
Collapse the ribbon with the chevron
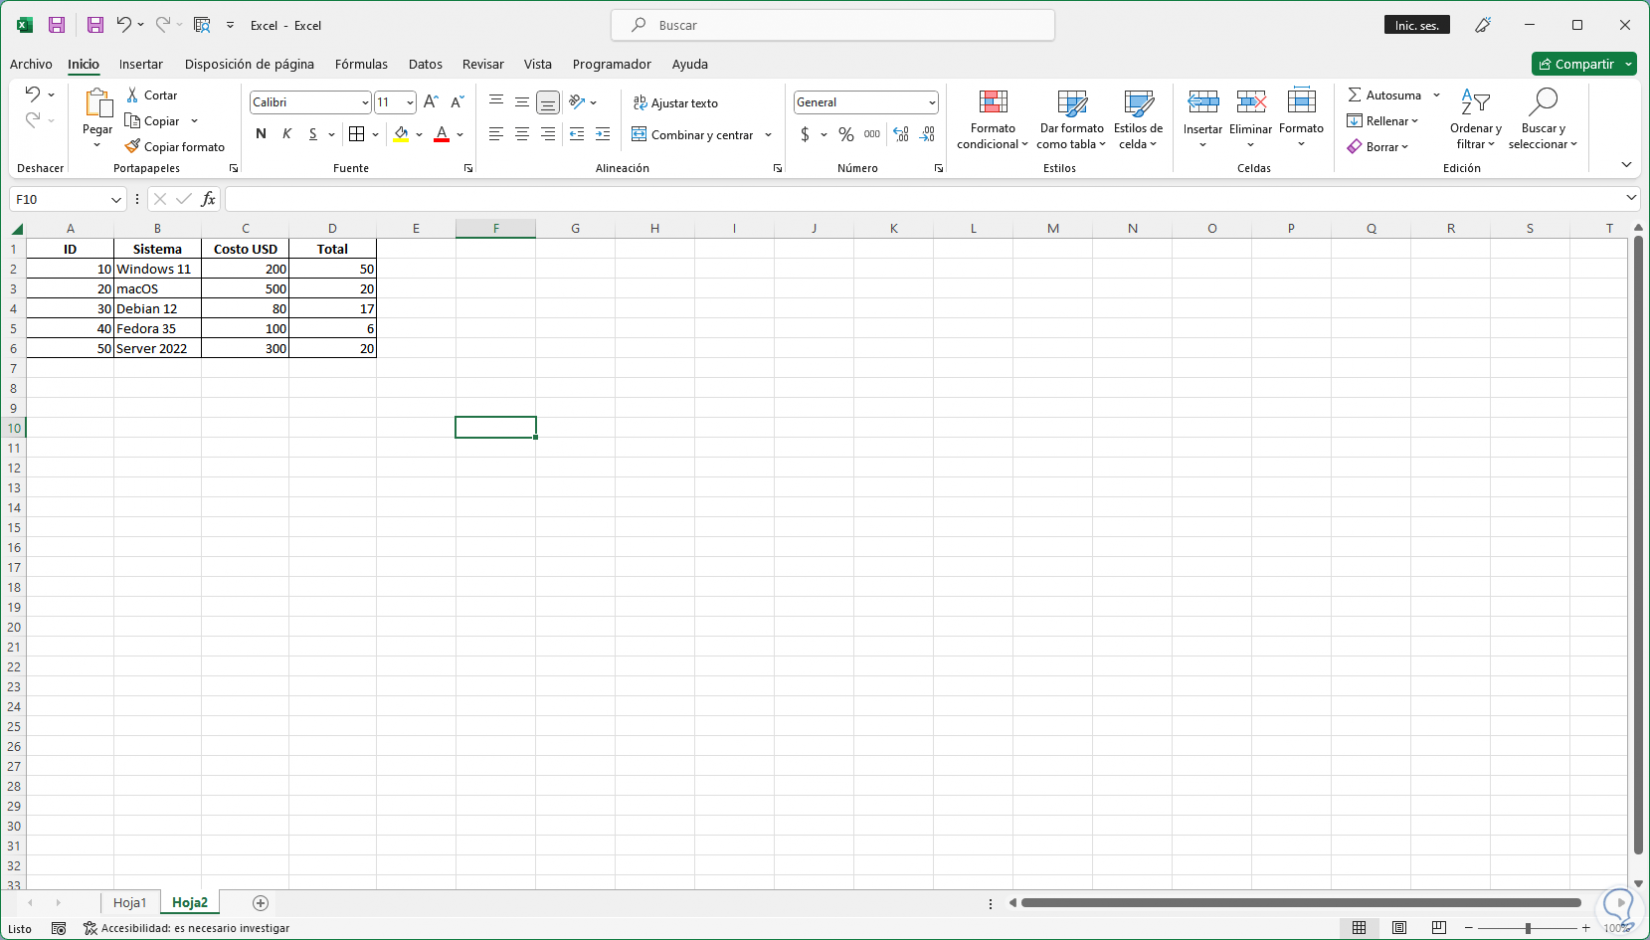1626,165
